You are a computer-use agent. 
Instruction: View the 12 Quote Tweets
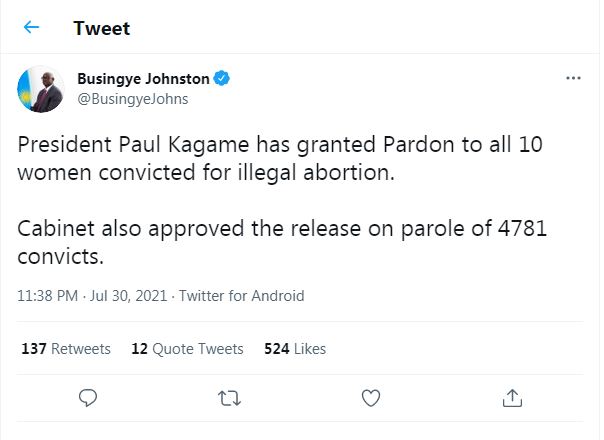[187, 349]
